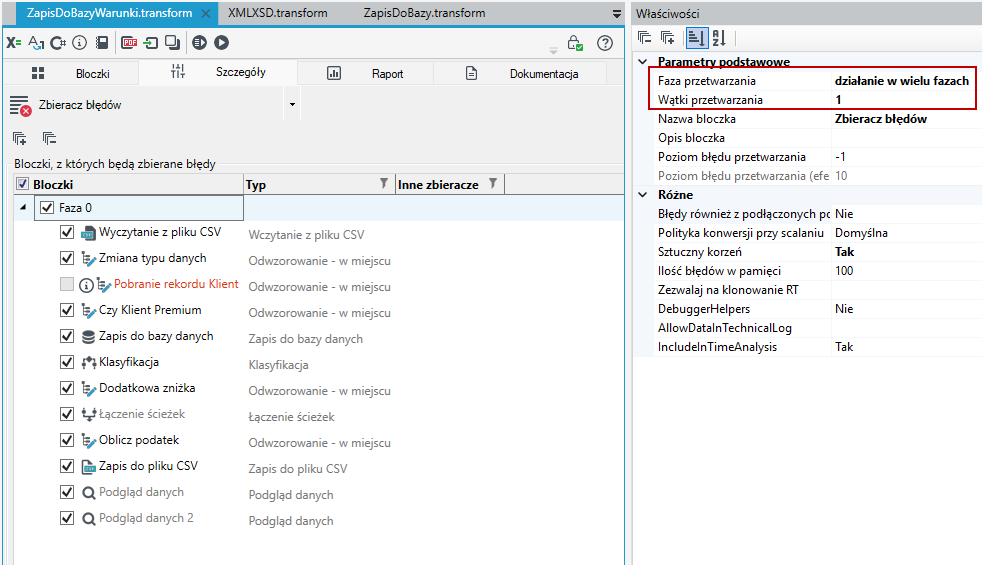
Task: Toggle the Bloczki header select-all checkbox
Action: pos(23,184)
